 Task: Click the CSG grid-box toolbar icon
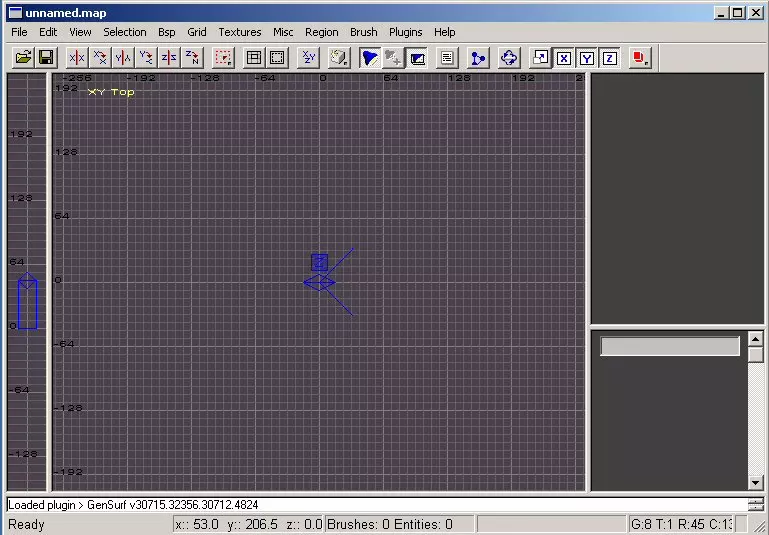click(254, 58)
